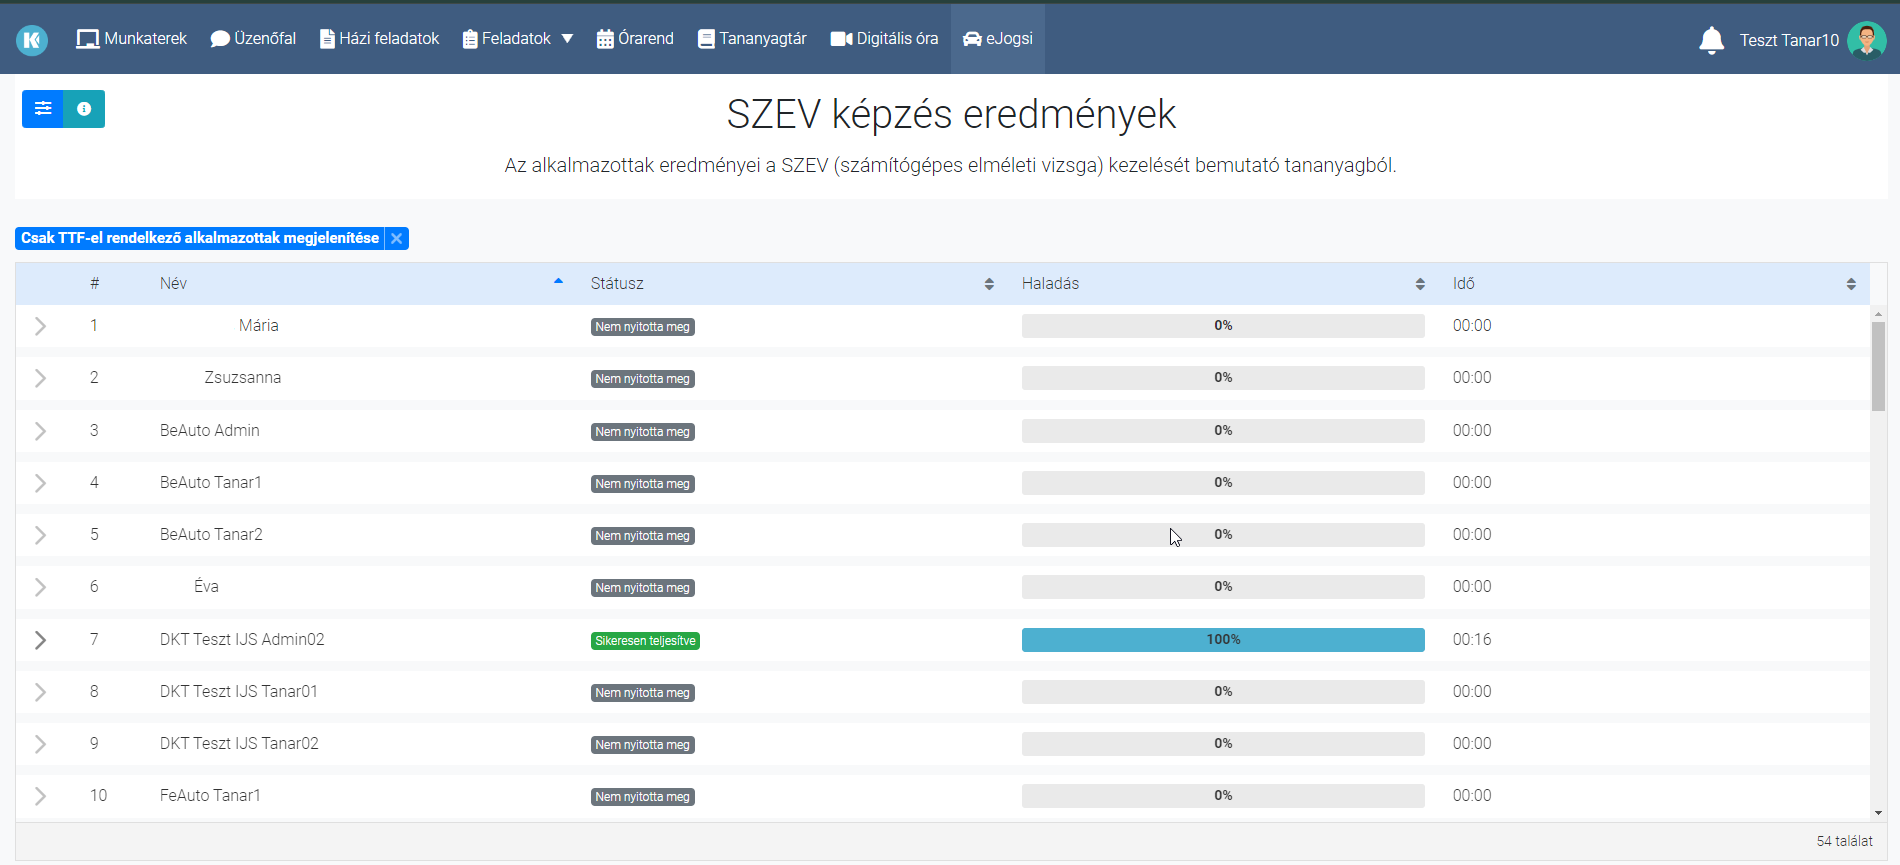The image size is (1900, 865).
Task: Click the Sikeresen teljesítve status badge
Action: (x=645, y=641)
